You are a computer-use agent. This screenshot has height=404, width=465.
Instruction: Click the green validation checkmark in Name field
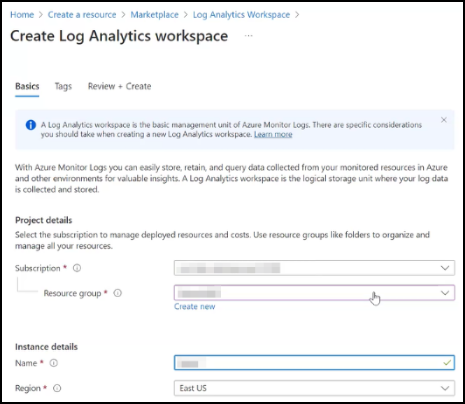[x=447, y=363]
